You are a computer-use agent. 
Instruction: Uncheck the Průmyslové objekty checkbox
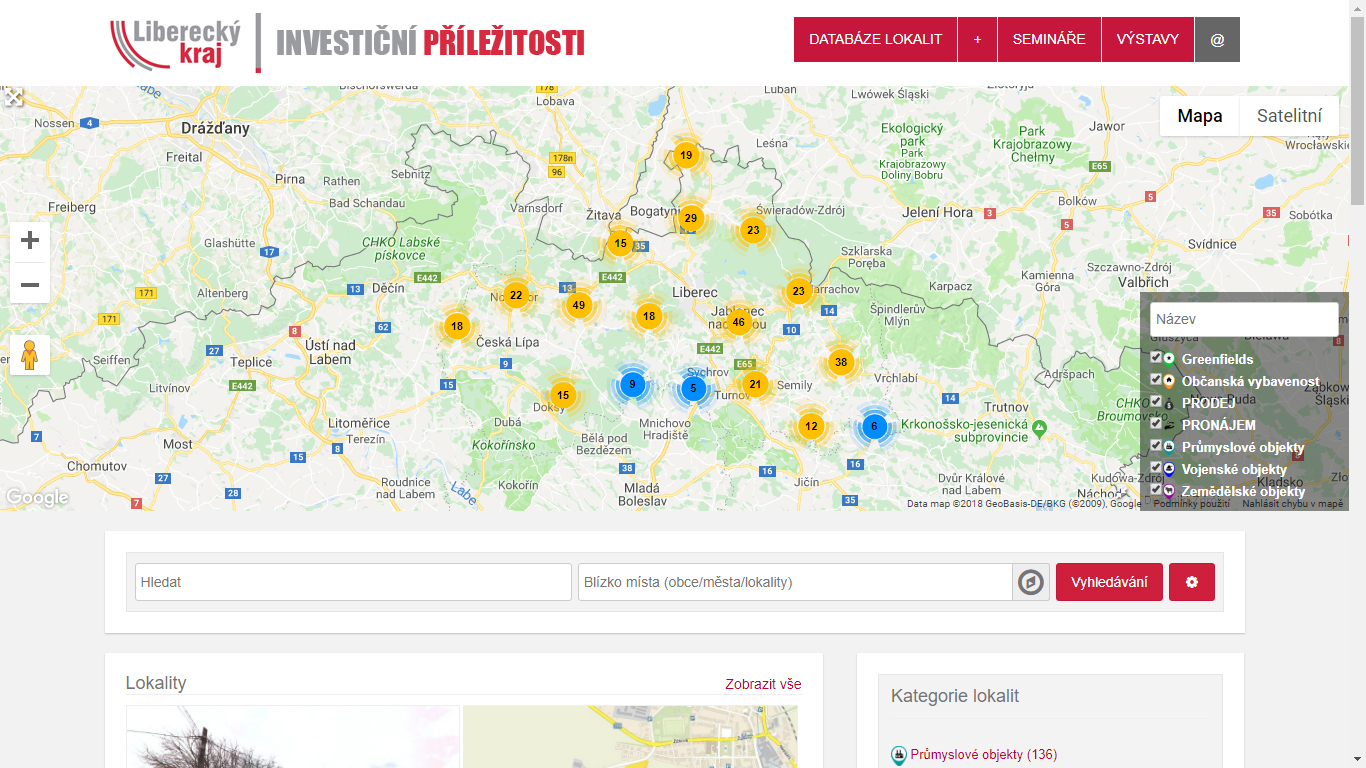1156,445
